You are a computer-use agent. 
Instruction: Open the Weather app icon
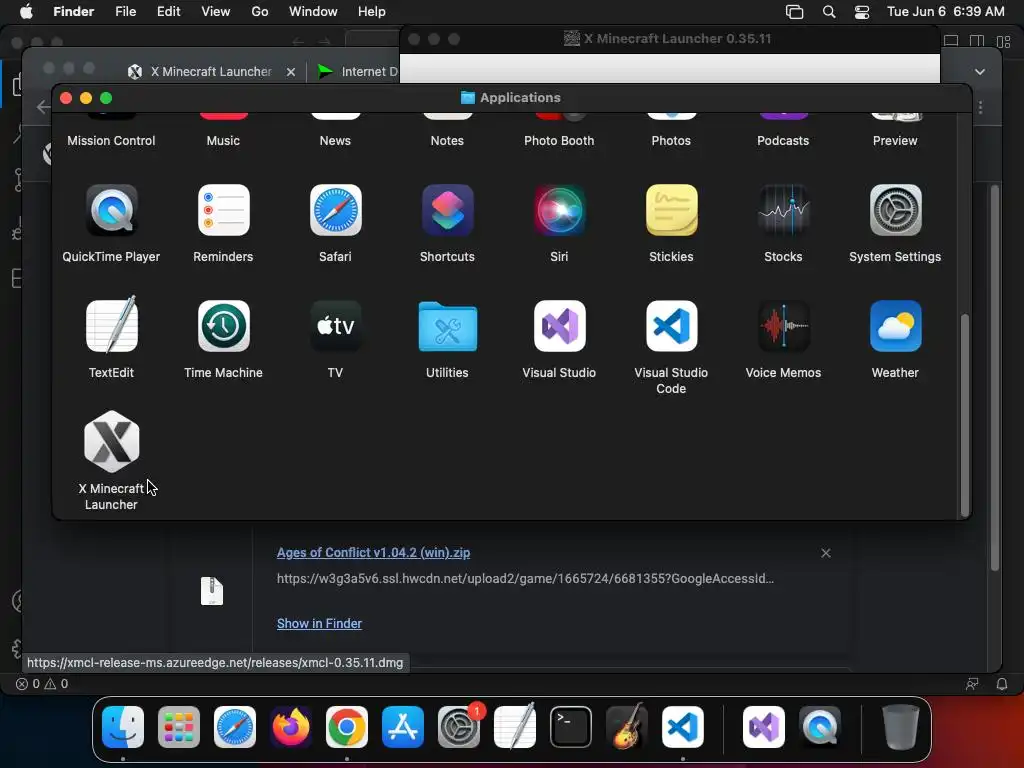895,326
